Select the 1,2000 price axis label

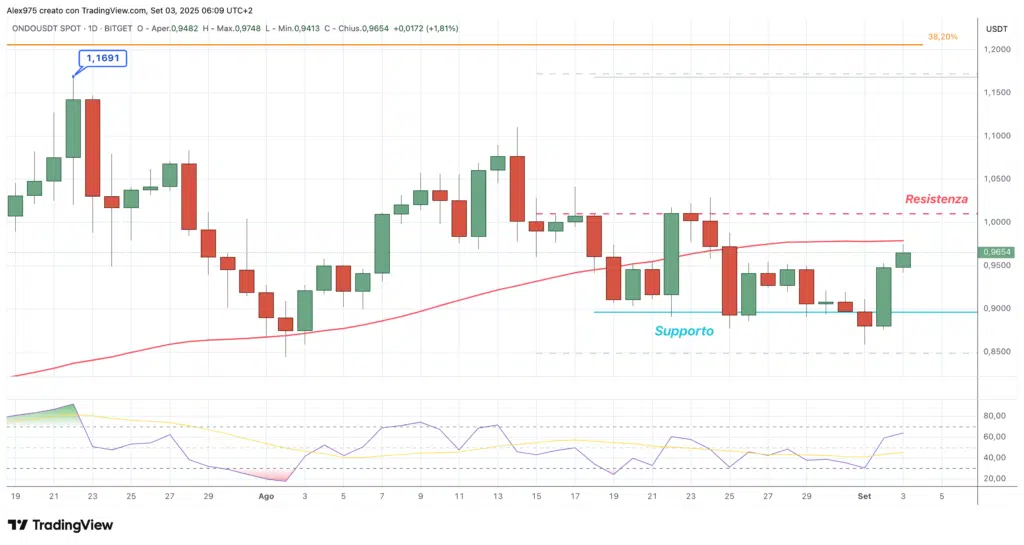(997, 50)
